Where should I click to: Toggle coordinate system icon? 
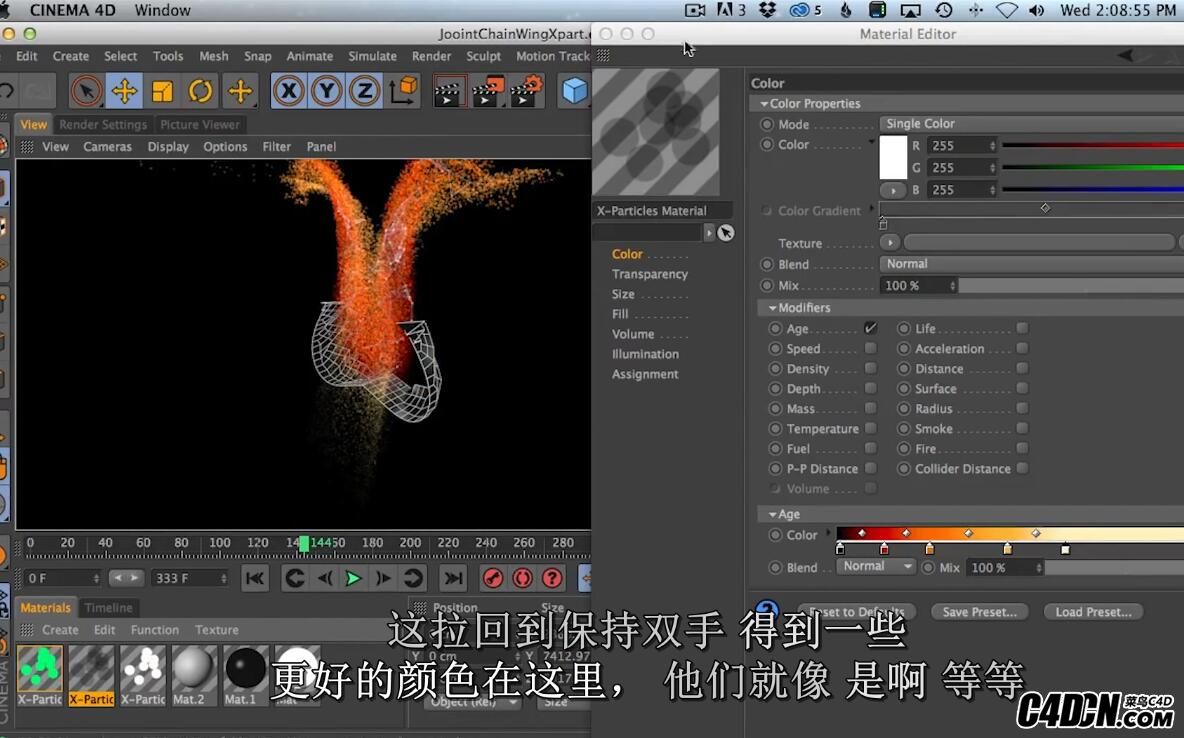403,91
